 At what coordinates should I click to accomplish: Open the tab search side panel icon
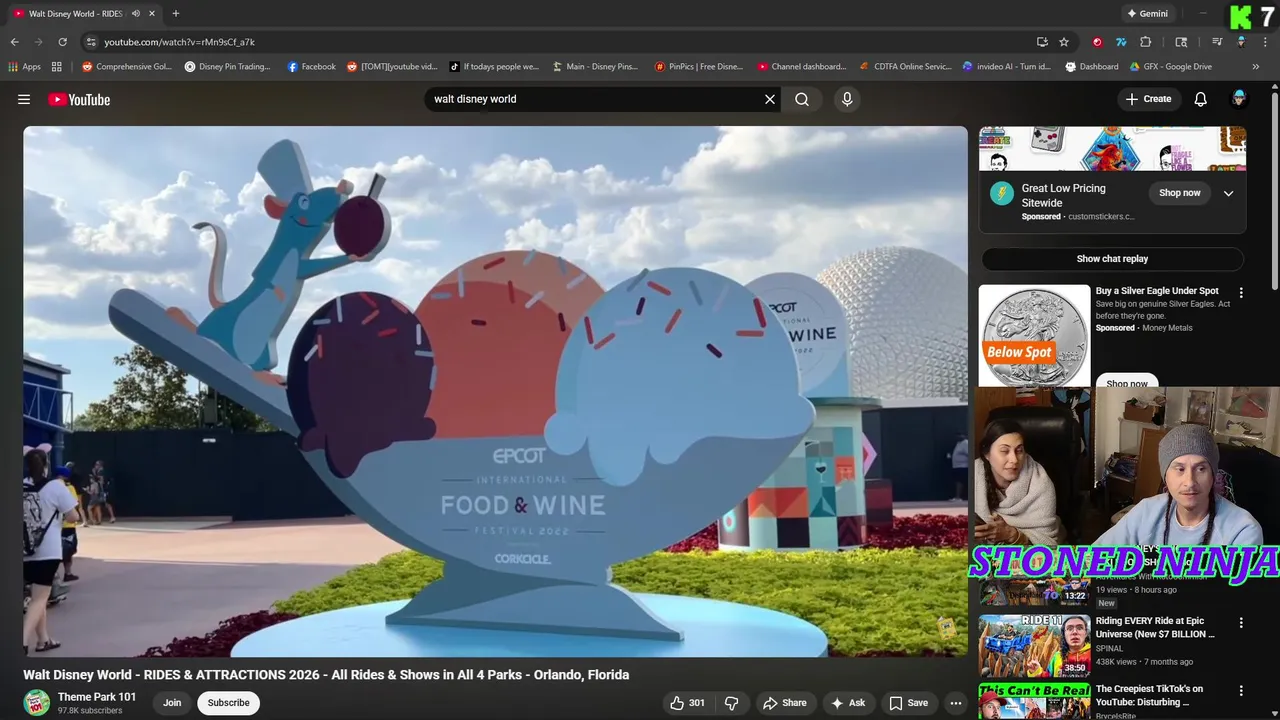(1181, 42)
